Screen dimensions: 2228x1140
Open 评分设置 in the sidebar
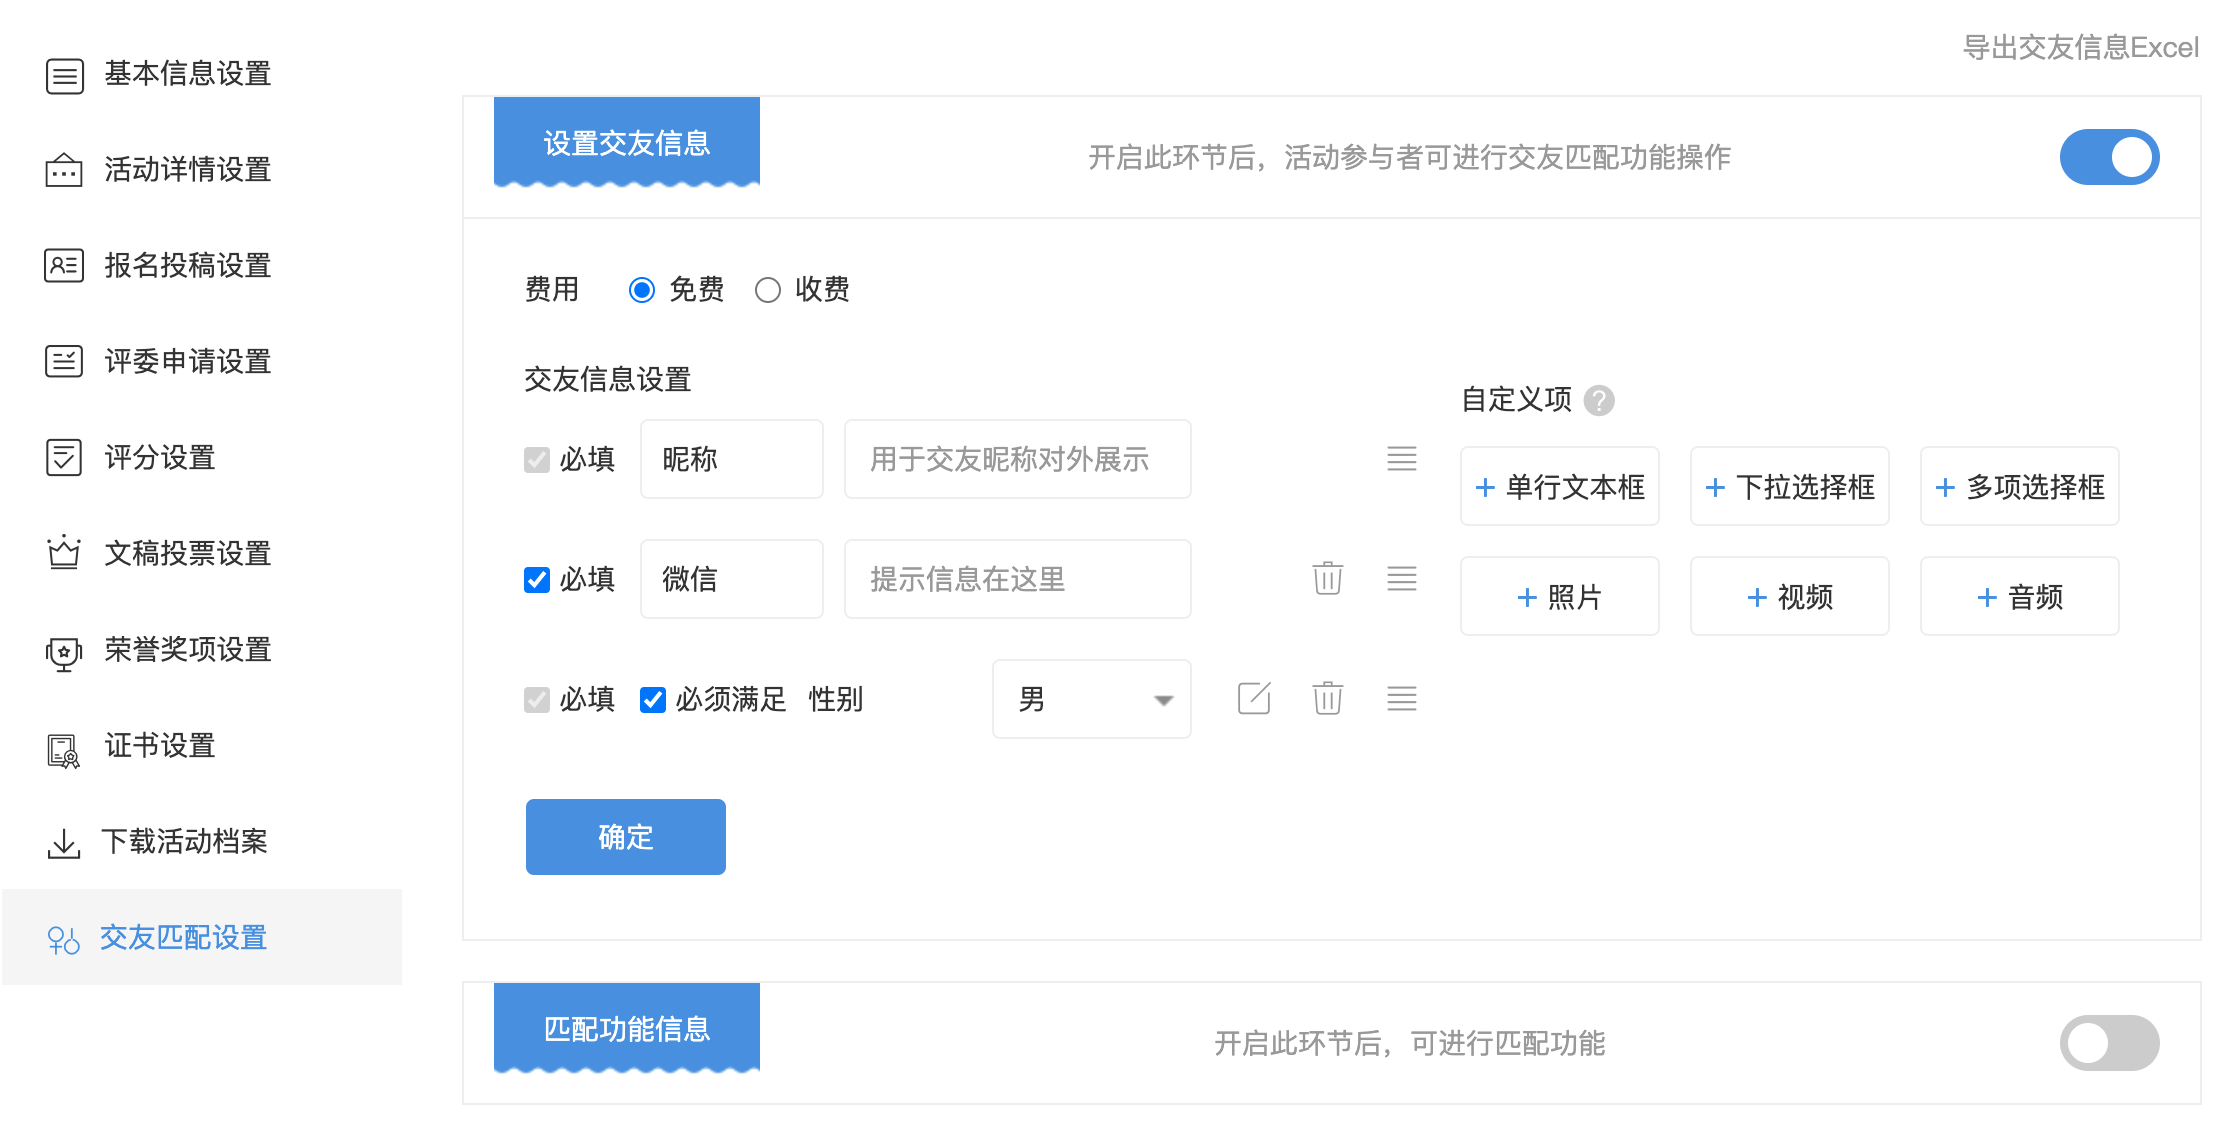[x=160, y=458]
